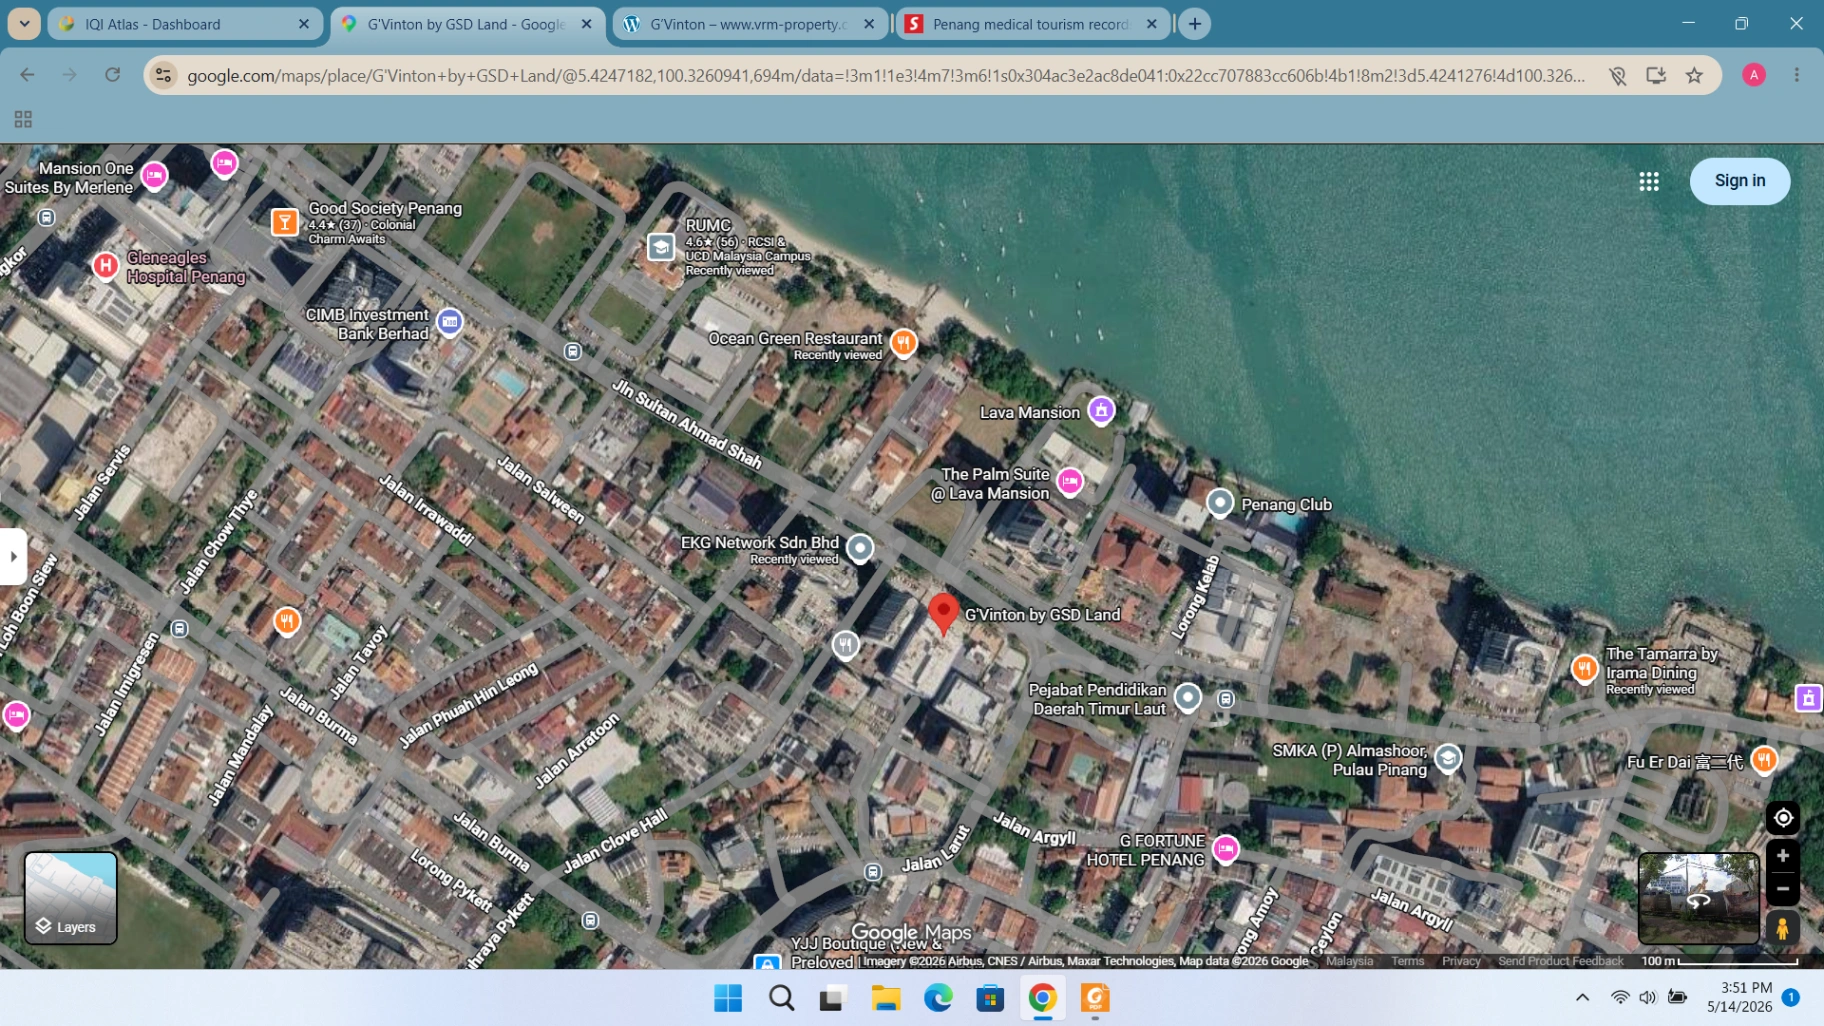Open the Chrome three-dot menu

(x=1797, y=75)
